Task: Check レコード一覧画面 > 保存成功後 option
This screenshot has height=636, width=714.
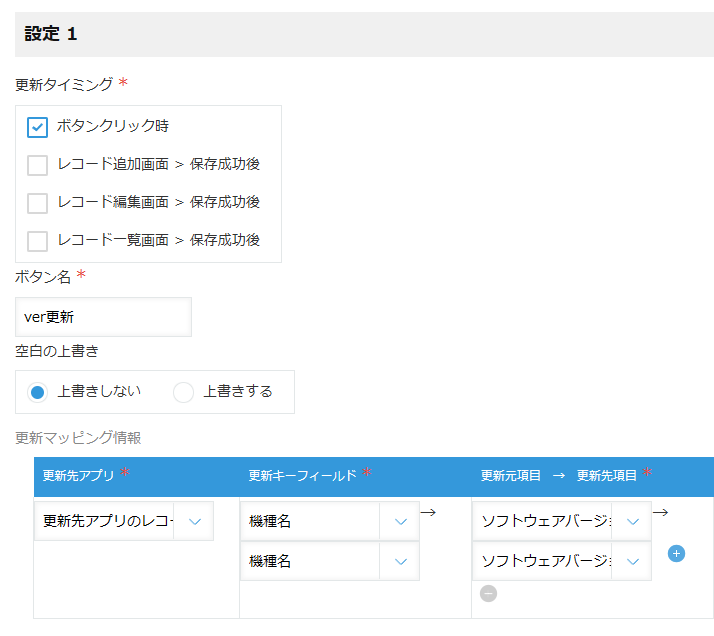Action: (37, 241)
